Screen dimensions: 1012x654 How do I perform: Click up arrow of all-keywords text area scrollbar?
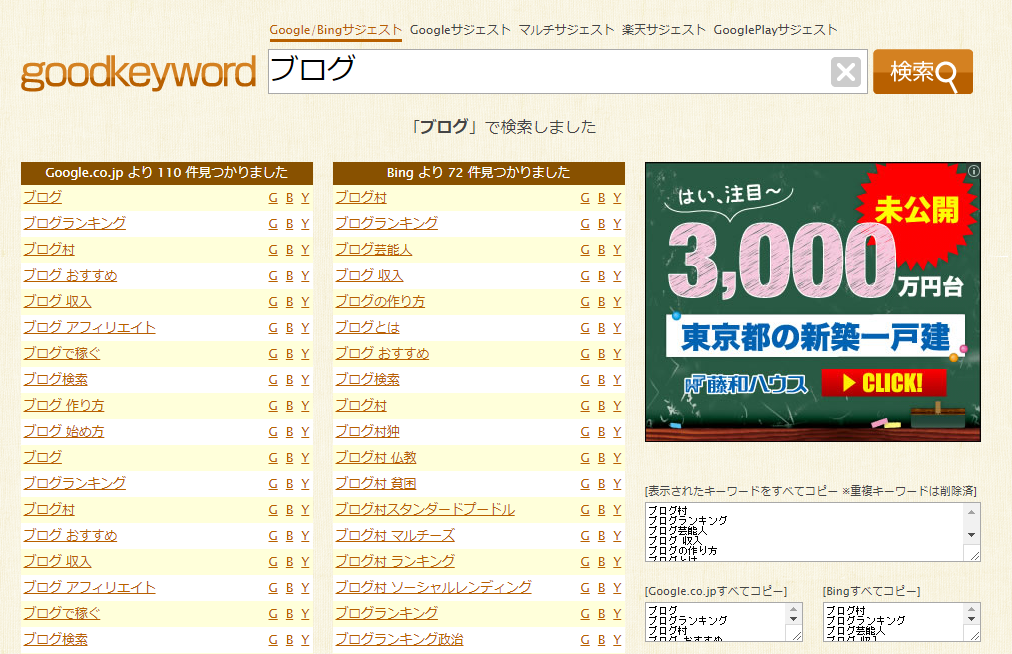tap(971, 512)
